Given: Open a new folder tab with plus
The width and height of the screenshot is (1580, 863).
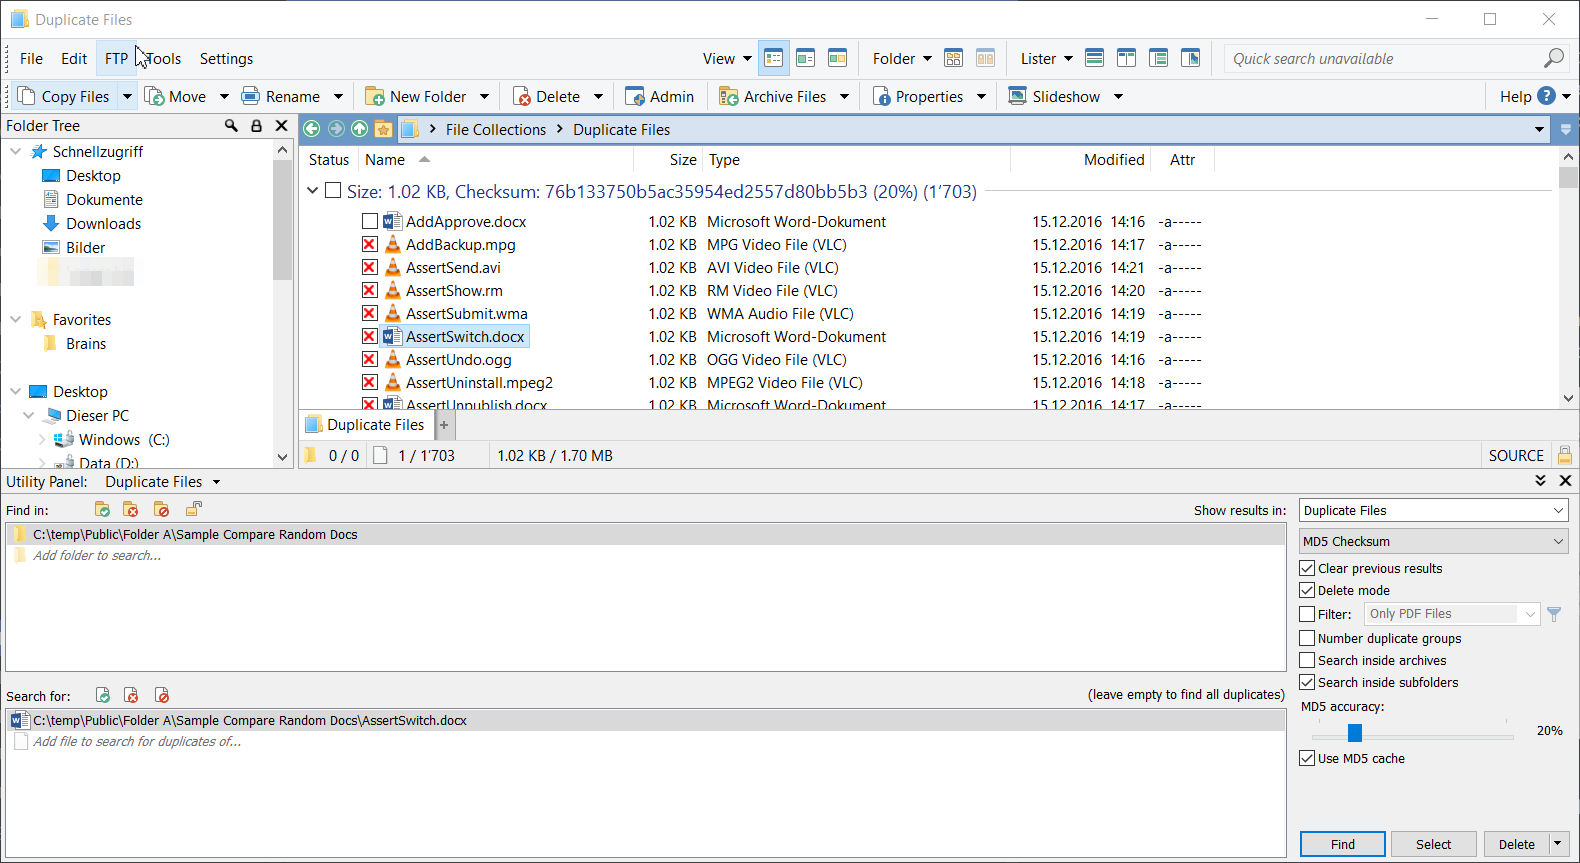Looking at the screenshot, I should coord(444,425).
